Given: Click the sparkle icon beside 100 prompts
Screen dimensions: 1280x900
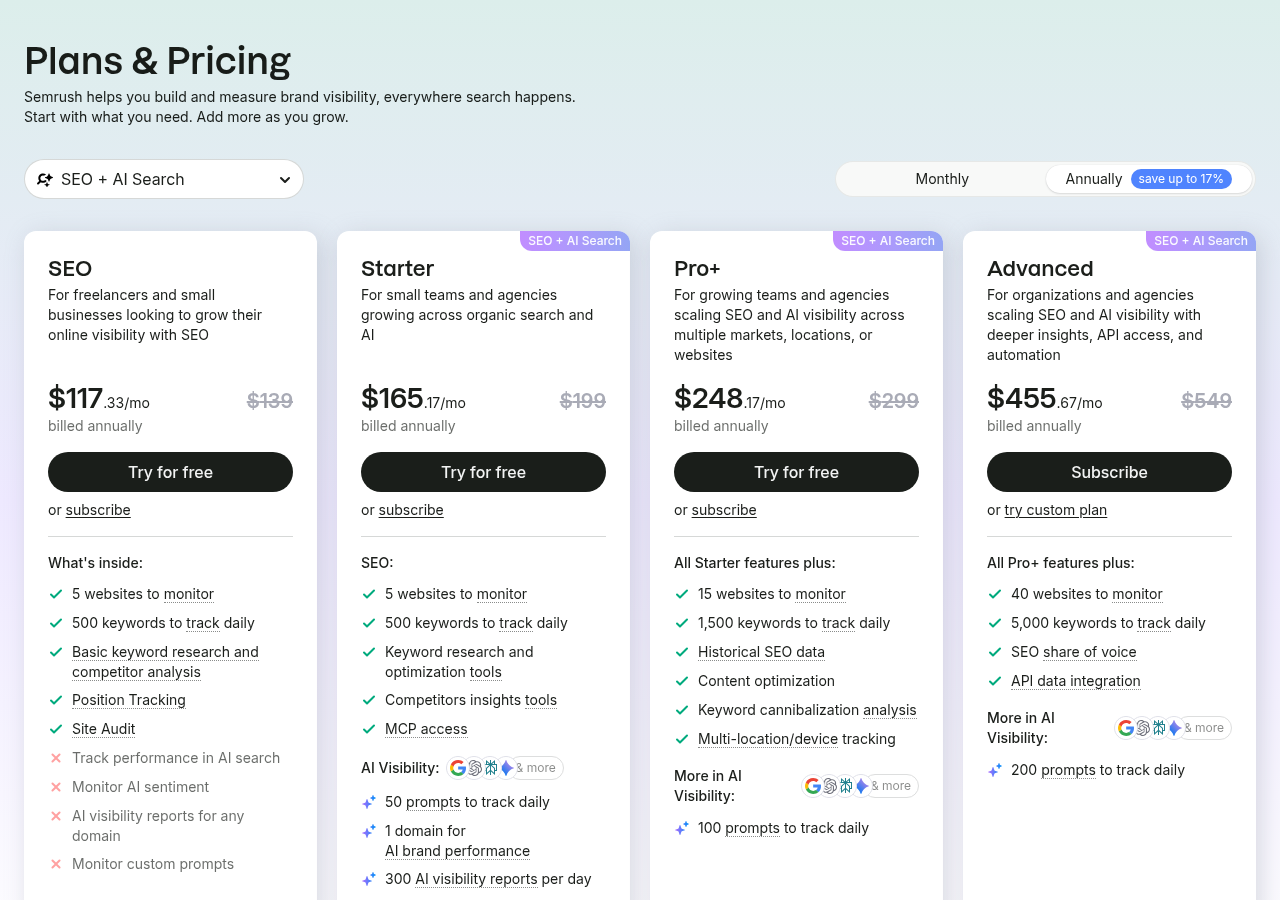Looking at the screenshot, I should tap(682, 828).
